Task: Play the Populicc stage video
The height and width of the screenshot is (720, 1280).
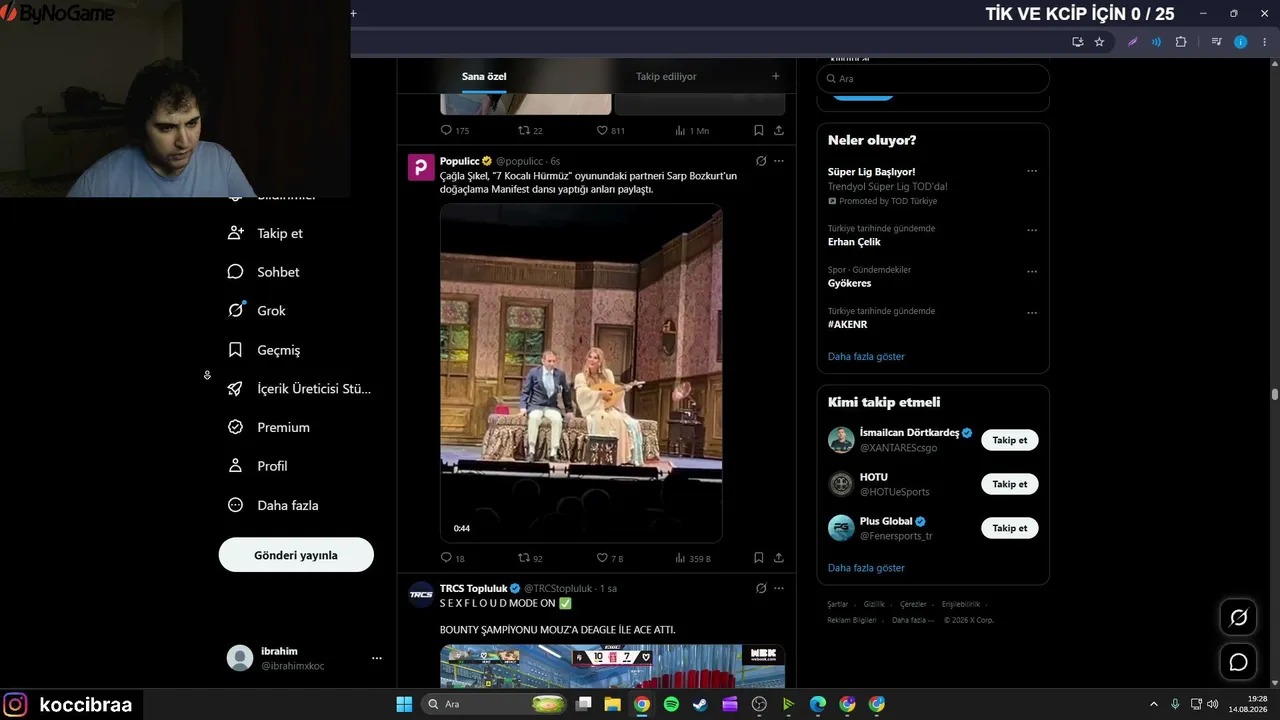Action: coord(581,373)
